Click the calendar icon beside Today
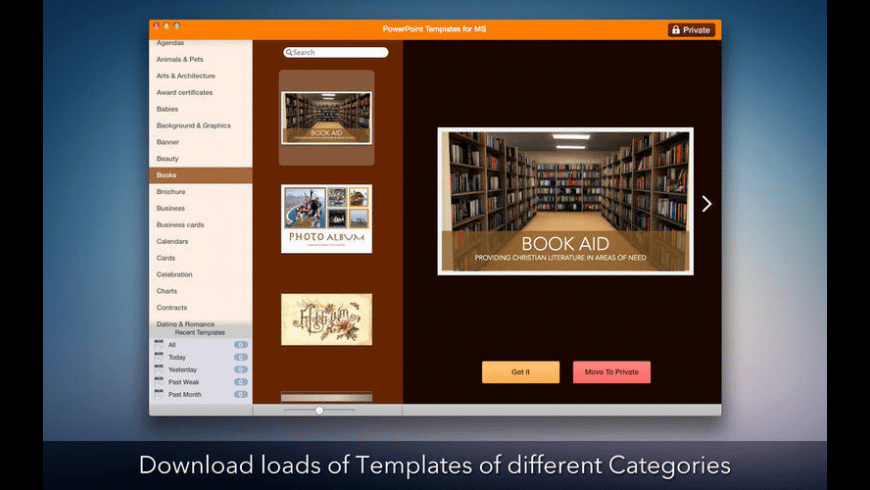The width and height of the screenshot is (870, 490). (x=159, y=357)
